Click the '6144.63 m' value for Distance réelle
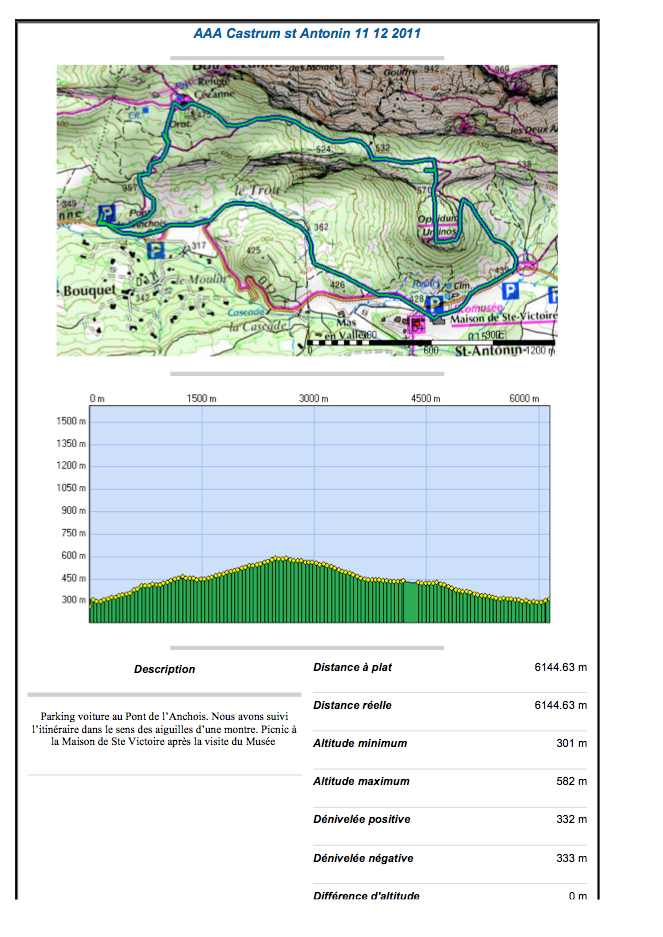663x937 pixels. [561, 706]
